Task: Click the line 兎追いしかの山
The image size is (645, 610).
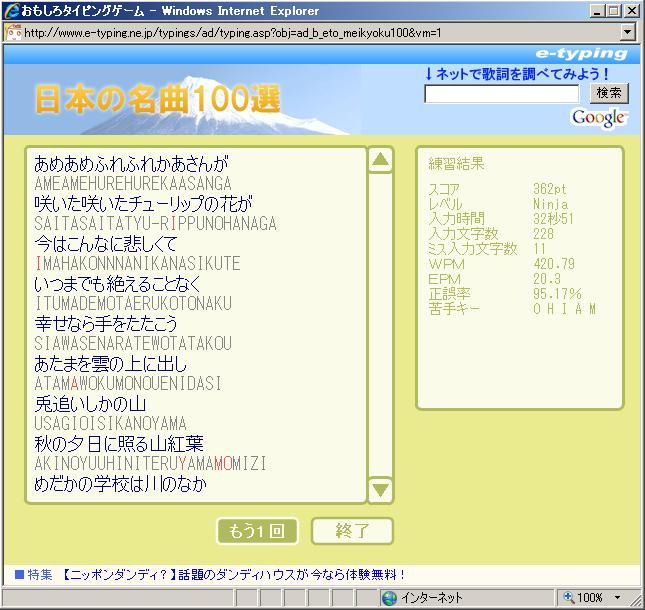Action: [x=90, y=404]
